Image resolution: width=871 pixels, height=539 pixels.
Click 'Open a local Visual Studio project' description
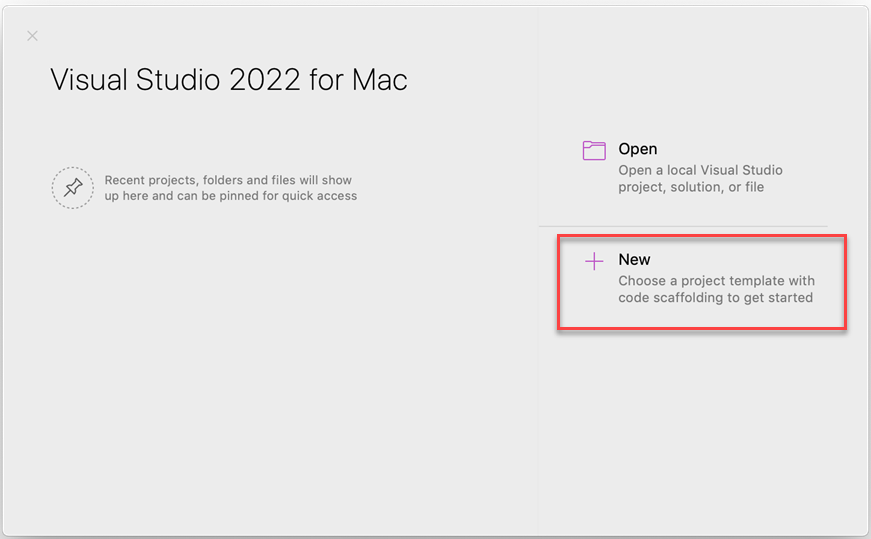(700, 178)
